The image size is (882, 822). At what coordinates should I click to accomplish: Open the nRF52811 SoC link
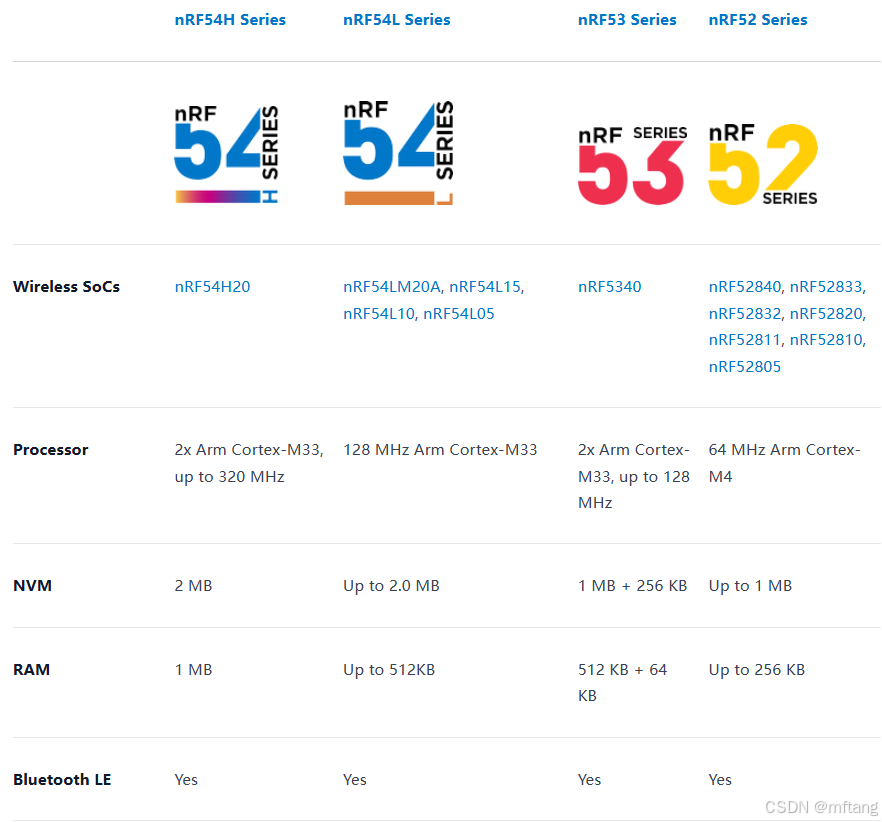point(745,340)
